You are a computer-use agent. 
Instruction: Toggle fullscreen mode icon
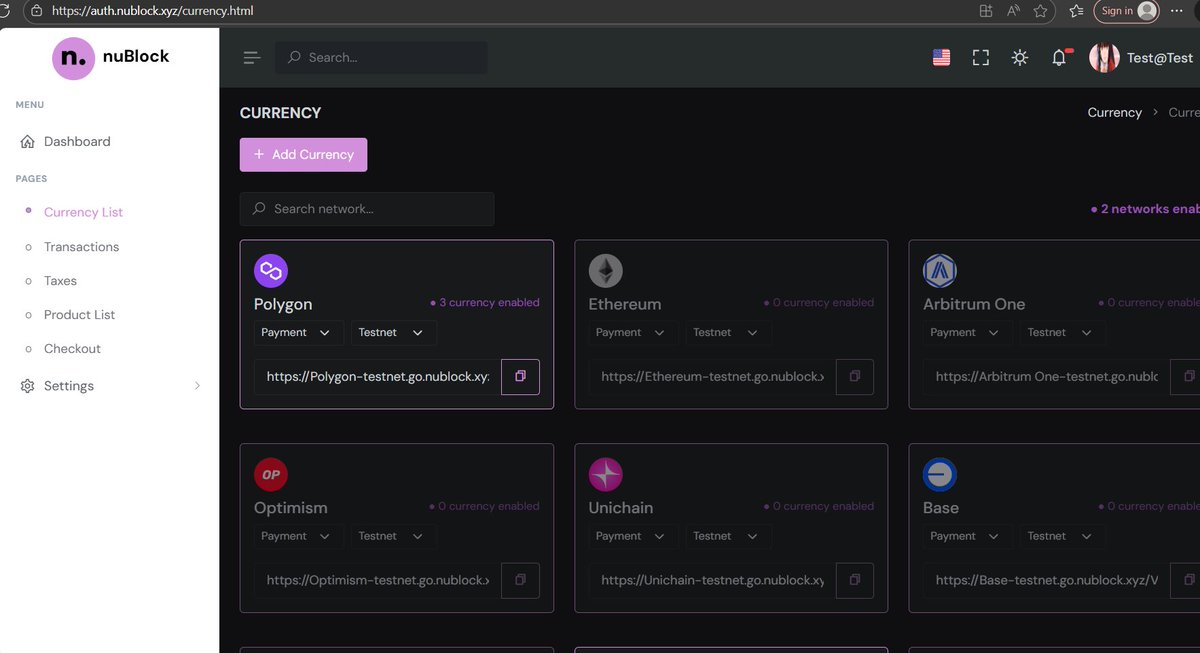point(981,58)
